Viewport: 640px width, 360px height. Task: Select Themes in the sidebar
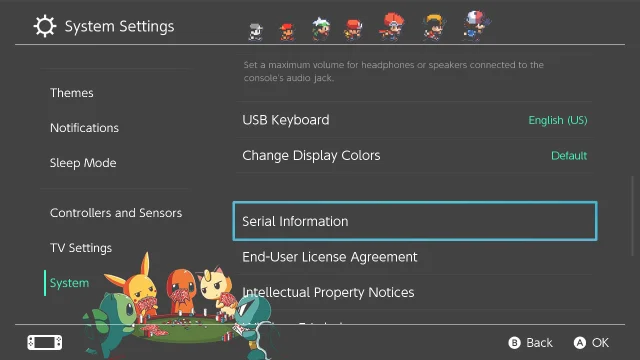tap(72, 93)
